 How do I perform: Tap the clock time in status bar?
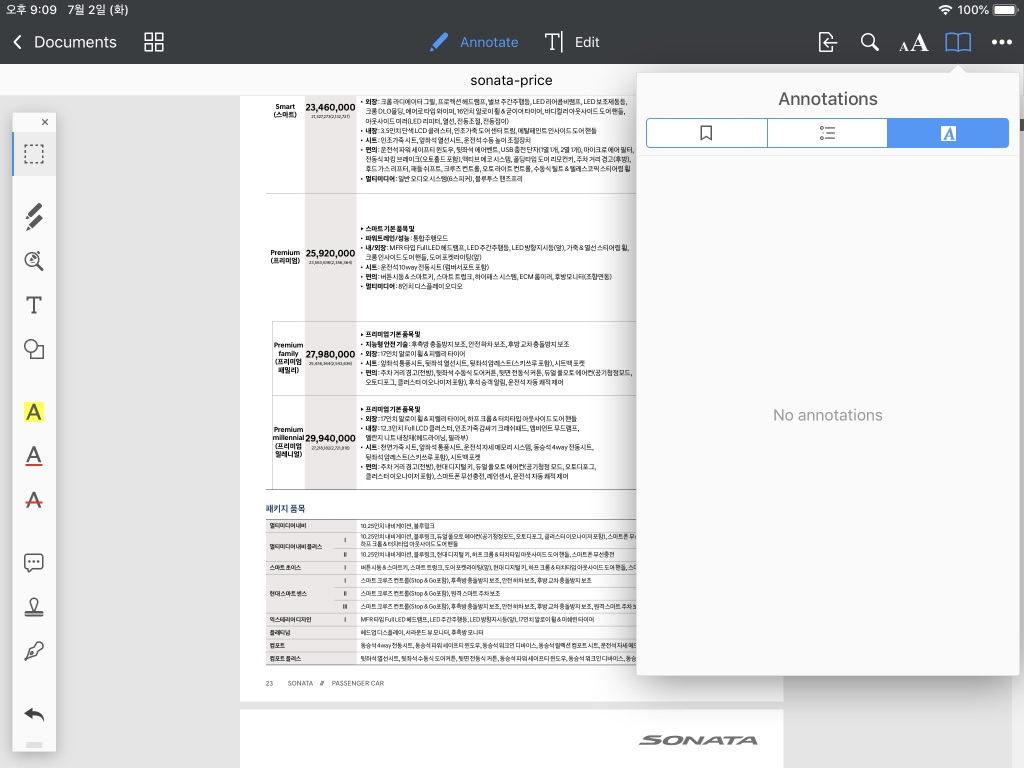[31, 10]
